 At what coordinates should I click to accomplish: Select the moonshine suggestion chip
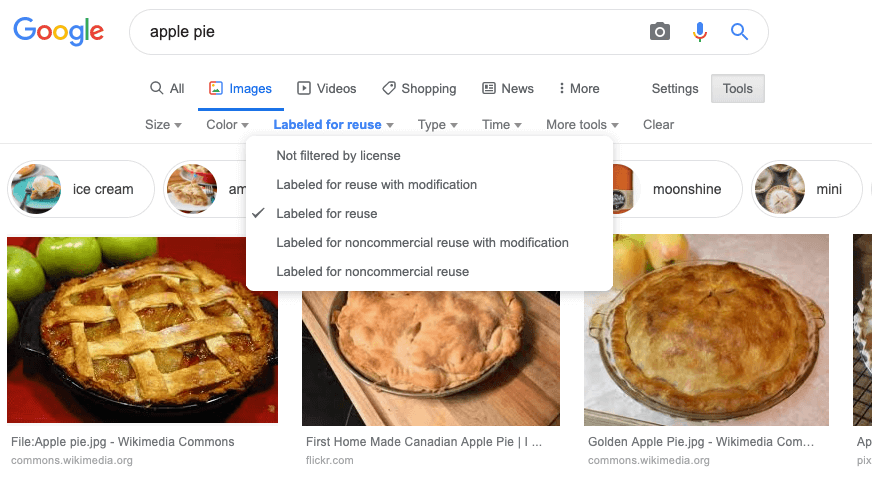click(x=677, y=189)
